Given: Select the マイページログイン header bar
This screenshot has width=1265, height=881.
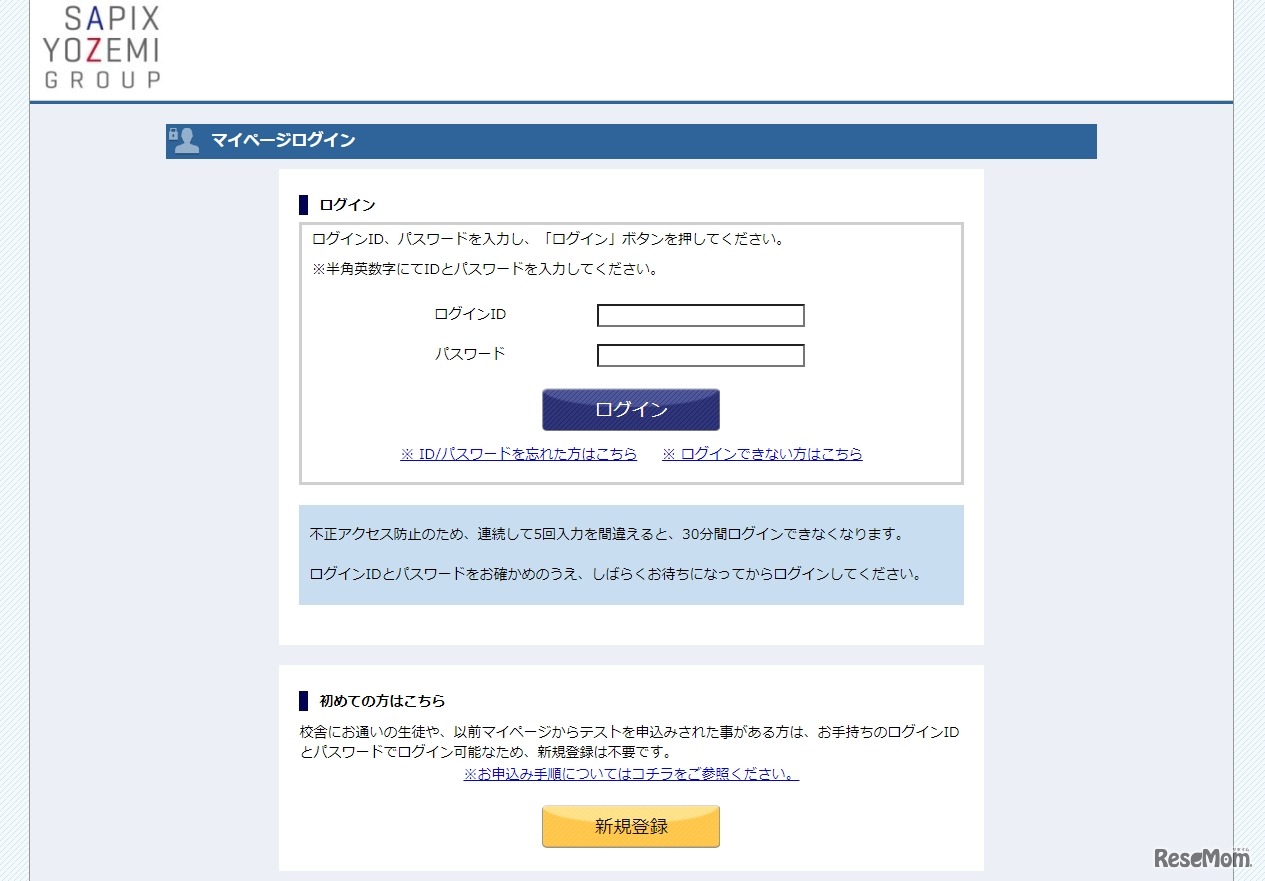Looking at the screenshot, I should point(631,141).
